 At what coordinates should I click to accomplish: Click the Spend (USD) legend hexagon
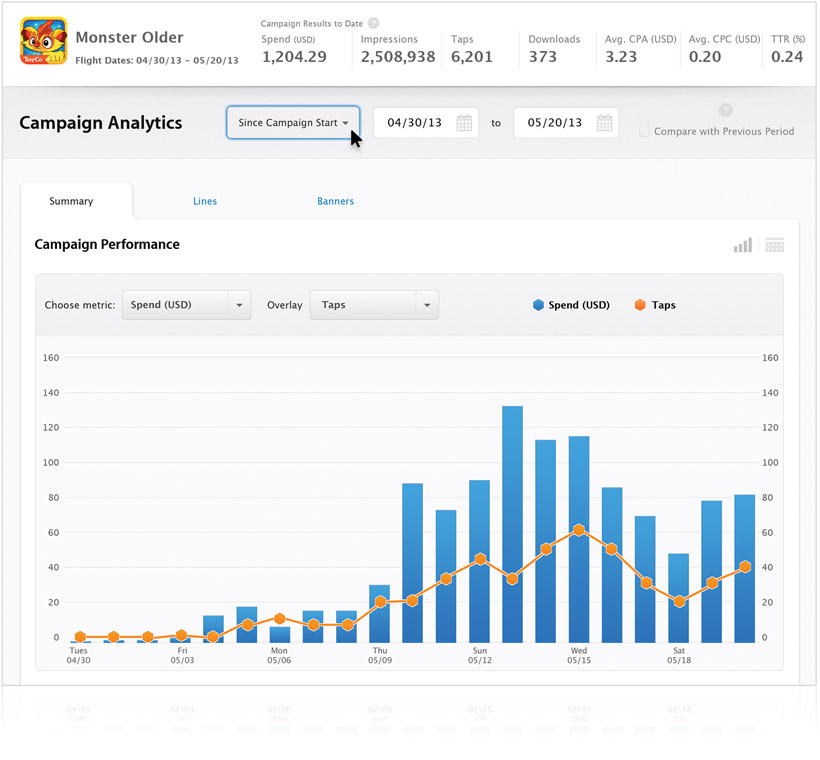[538, 305]
